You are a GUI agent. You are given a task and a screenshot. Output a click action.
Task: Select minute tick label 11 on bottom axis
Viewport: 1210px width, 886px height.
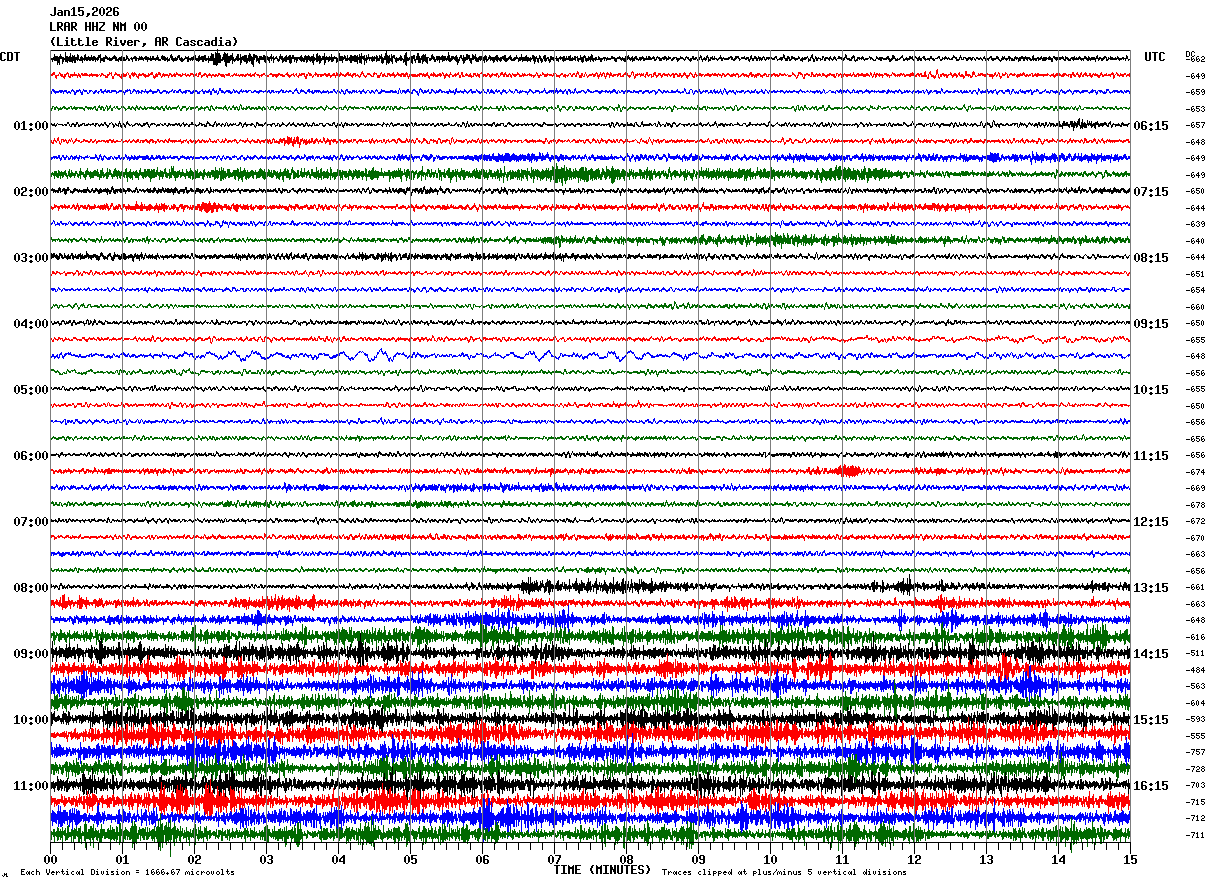(x=843, y=859)
